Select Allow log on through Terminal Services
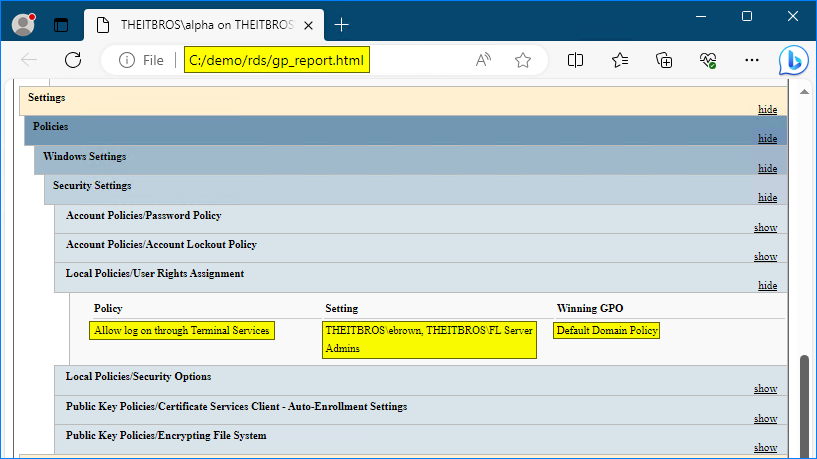Screen dimensions: 817x459 (x=182, y=330)
